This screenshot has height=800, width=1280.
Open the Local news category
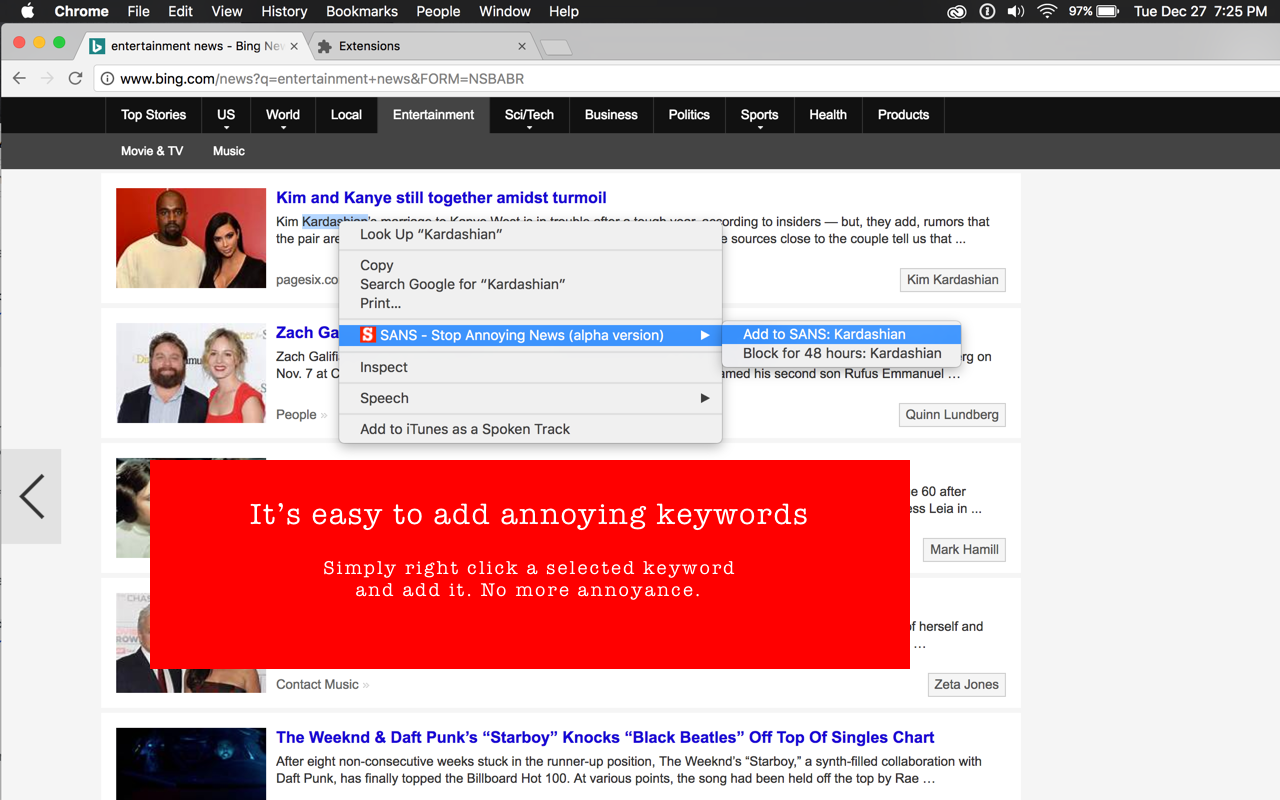346,115
